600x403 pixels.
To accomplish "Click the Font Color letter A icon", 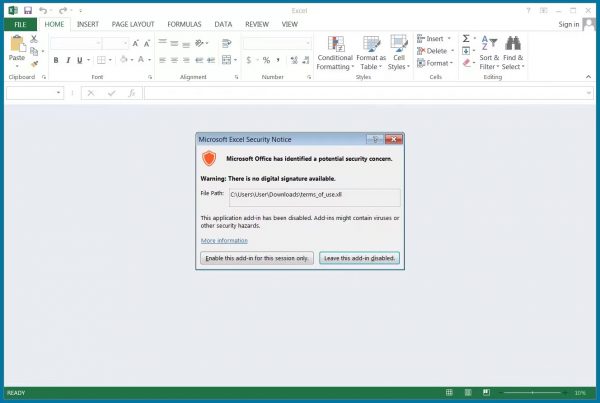I will (141, 60).
